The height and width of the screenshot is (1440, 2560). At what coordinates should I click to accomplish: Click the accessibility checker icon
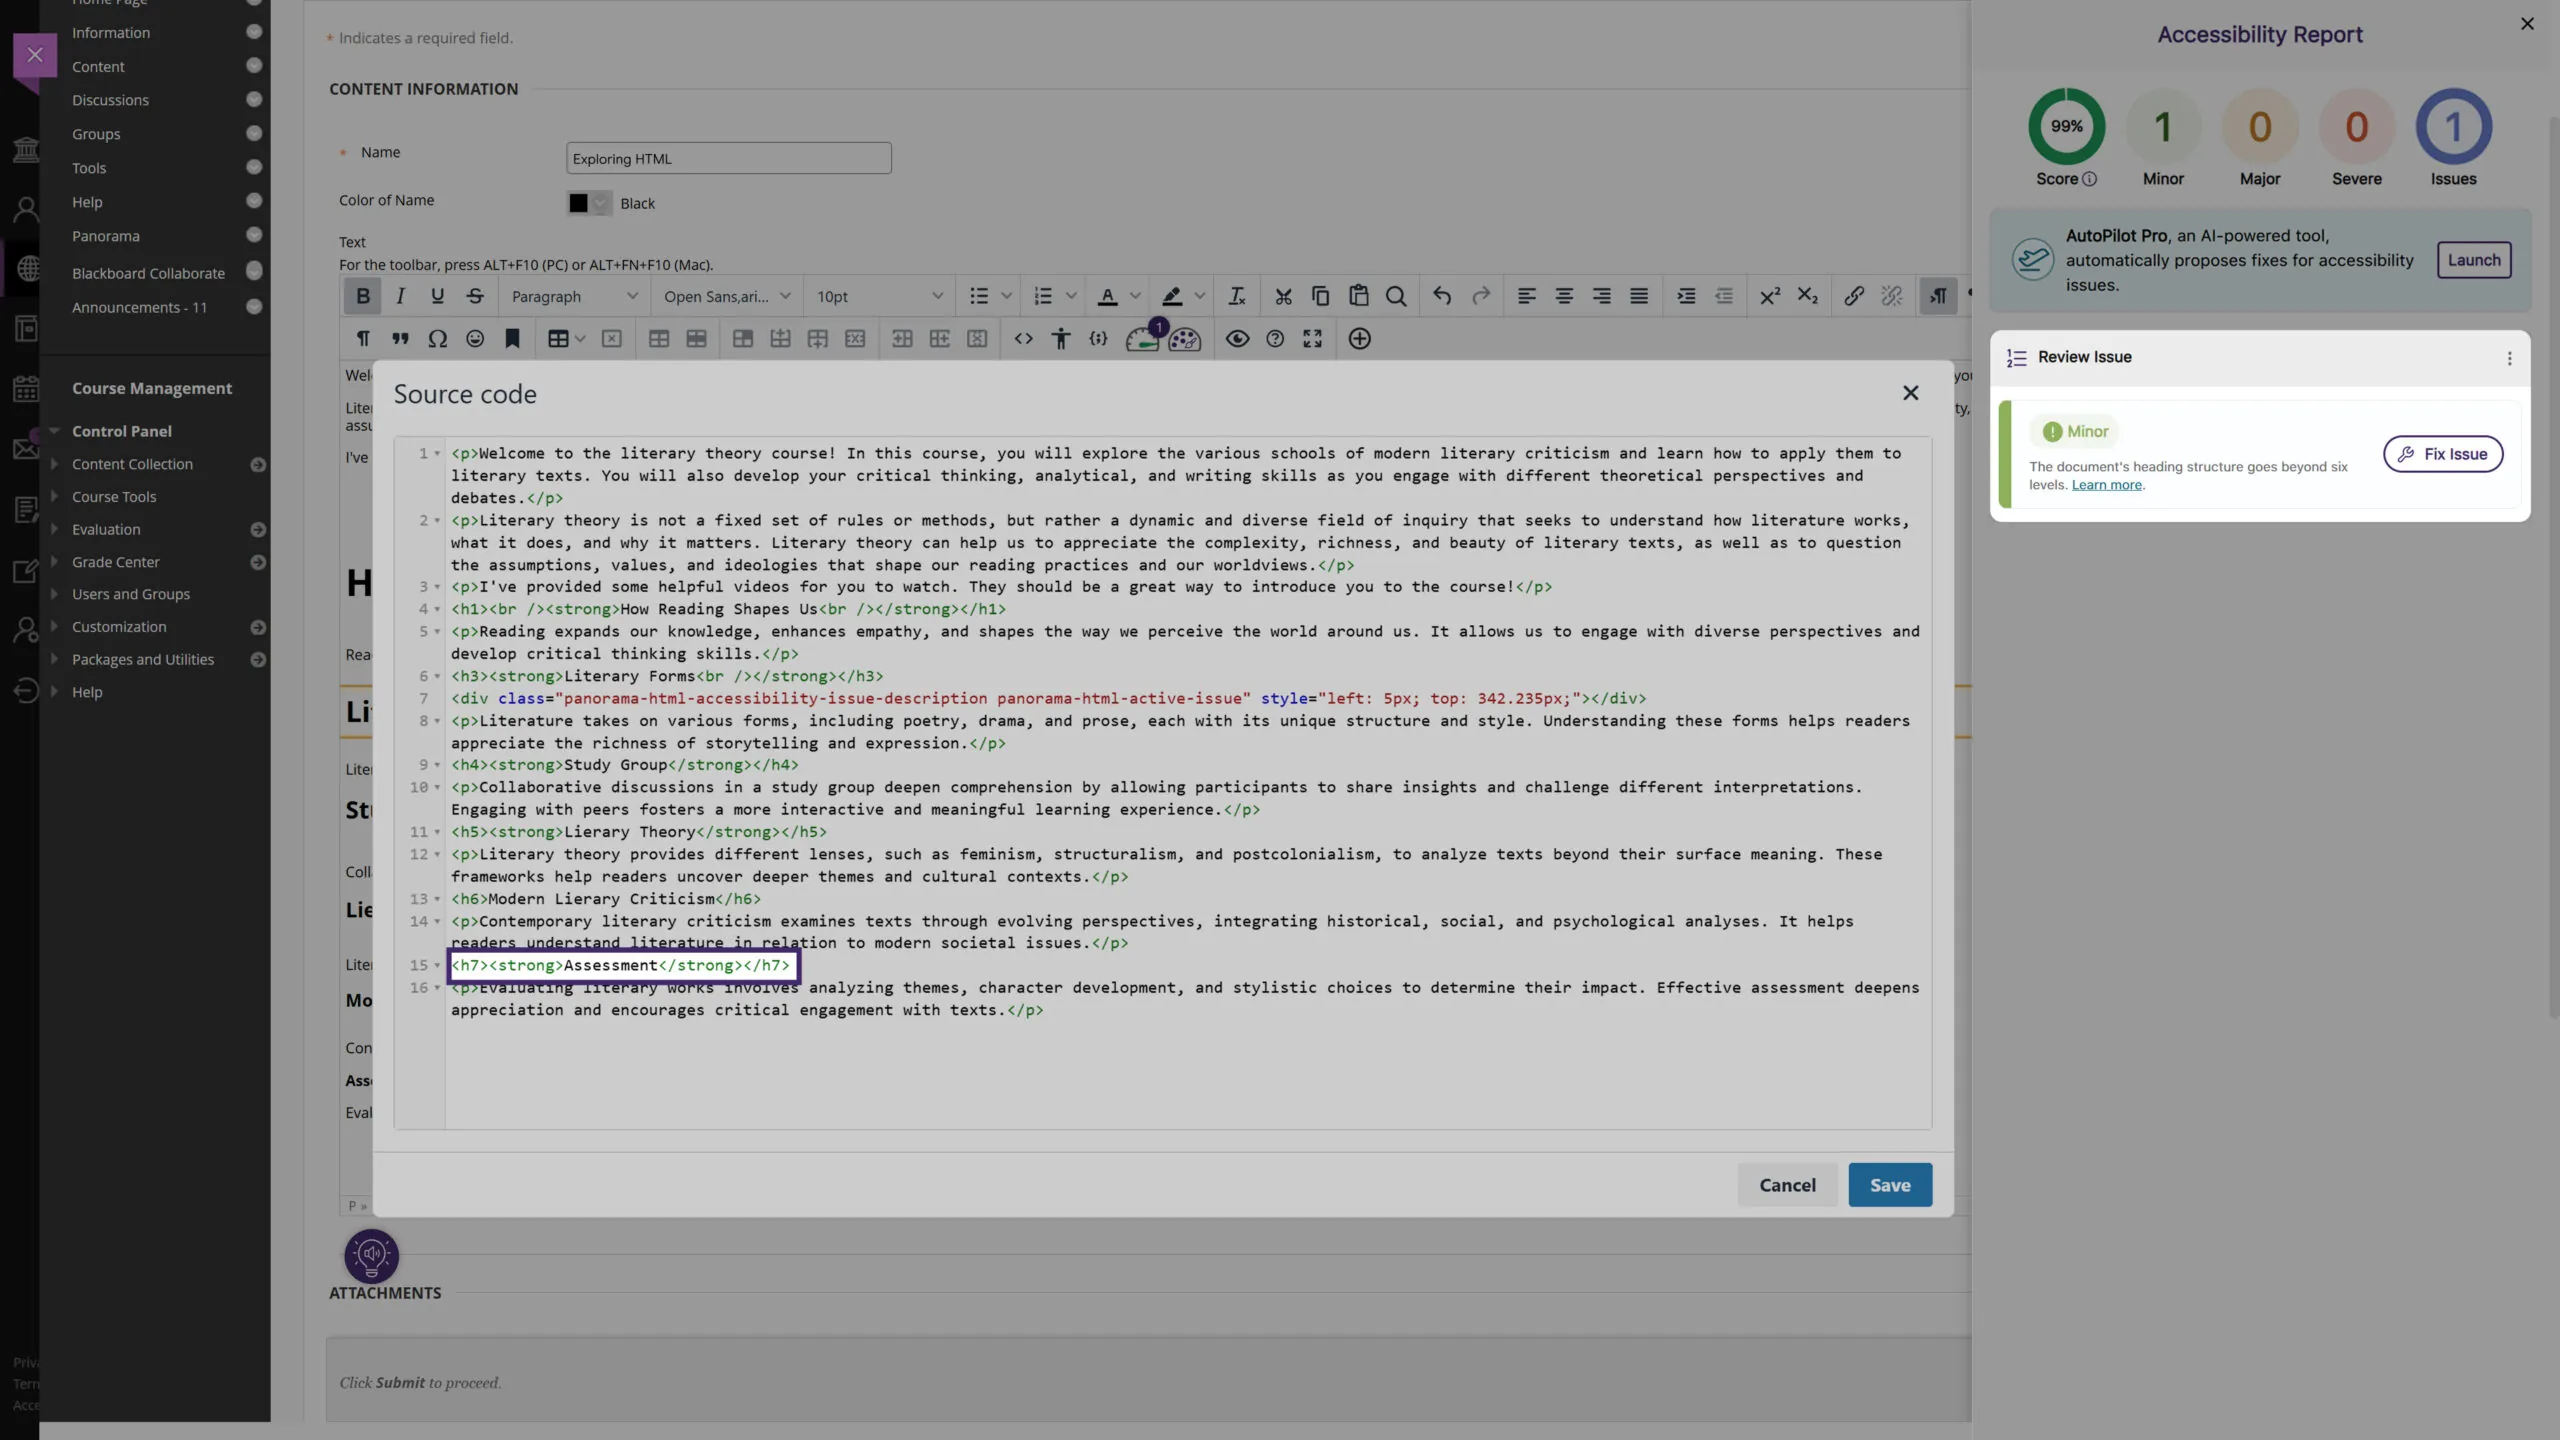pyautogui.click(x=1061, y=339)
